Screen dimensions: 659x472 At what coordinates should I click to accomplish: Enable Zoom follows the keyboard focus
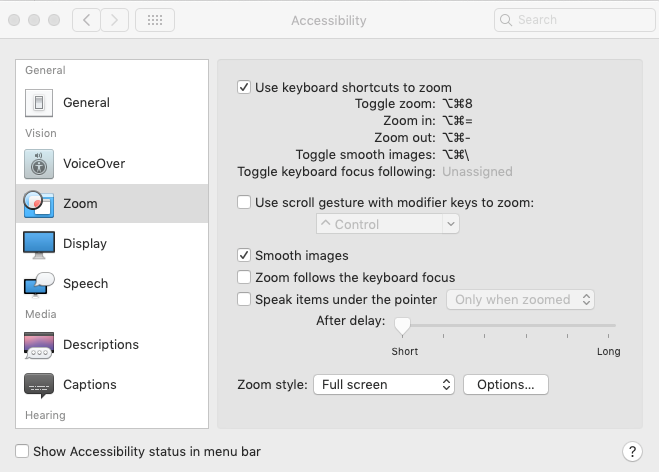pos(244,277)
